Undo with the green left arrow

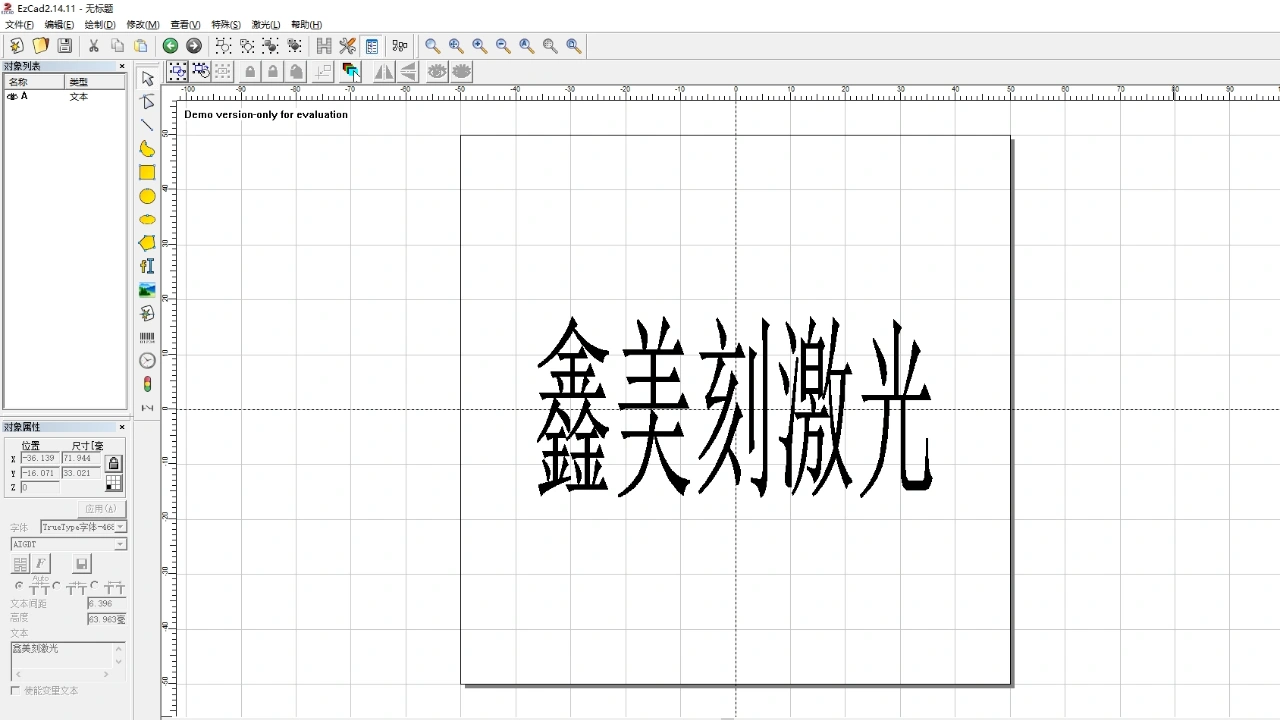pyautogui.click(x=170, y=46)
